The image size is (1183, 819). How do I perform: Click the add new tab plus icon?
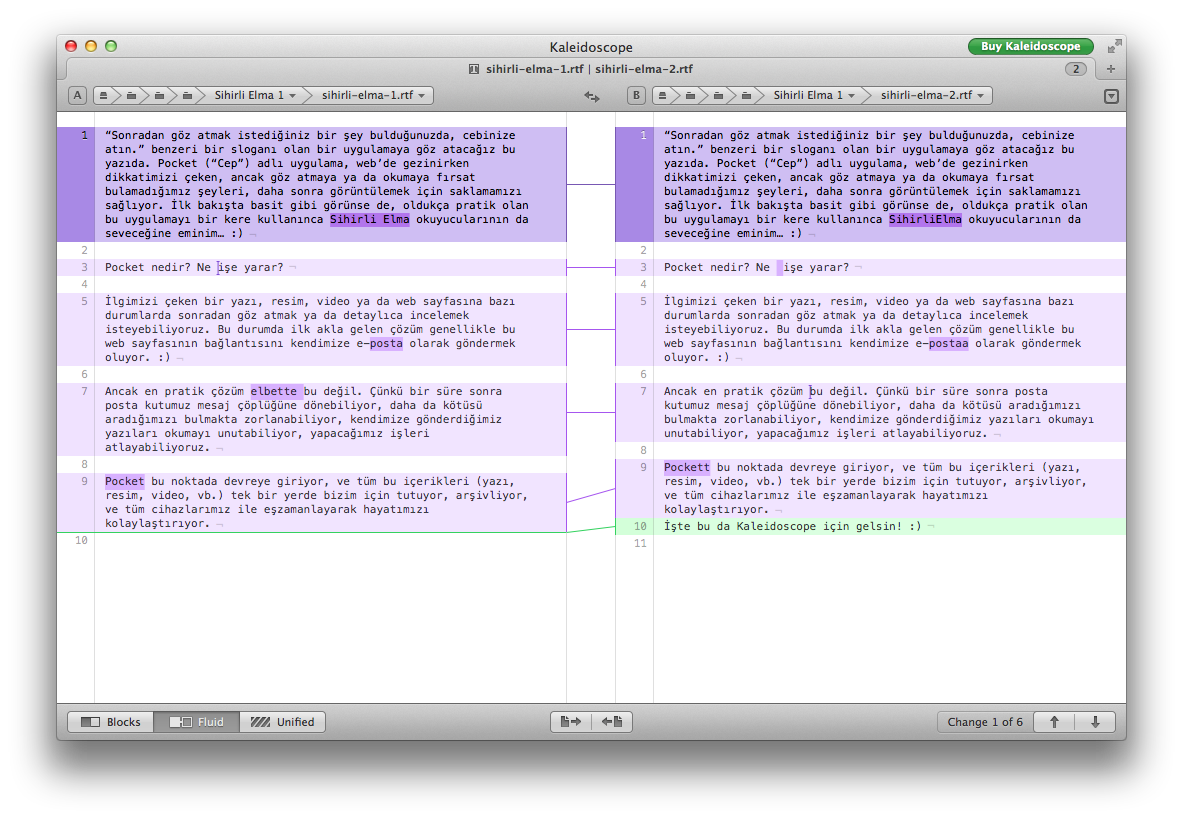[x=1110, y=69]
